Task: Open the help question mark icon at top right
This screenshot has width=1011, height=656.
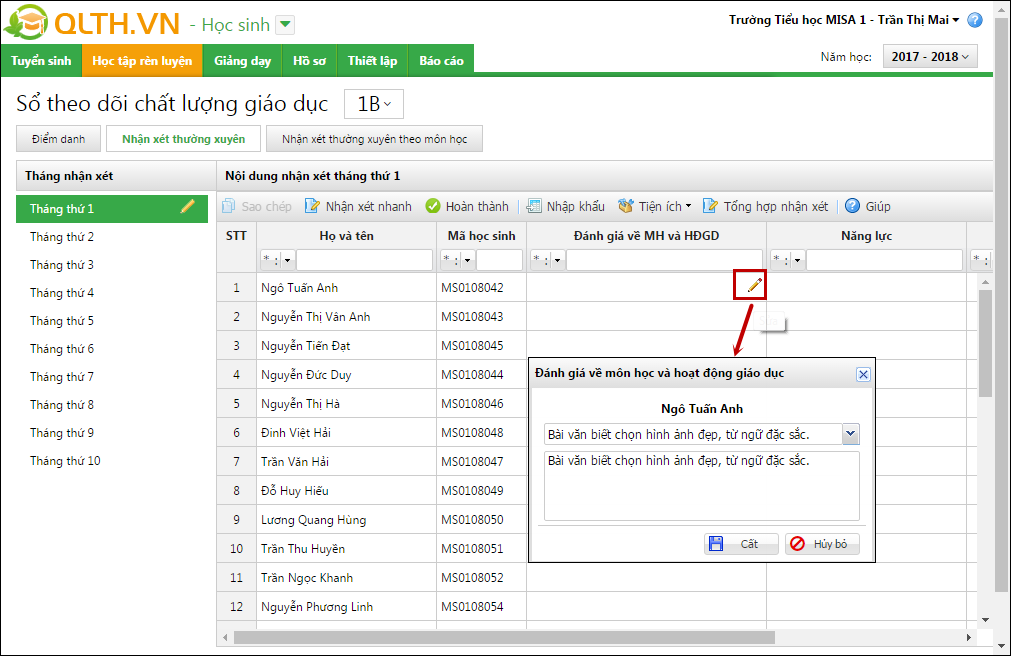Action: [975, 20]
